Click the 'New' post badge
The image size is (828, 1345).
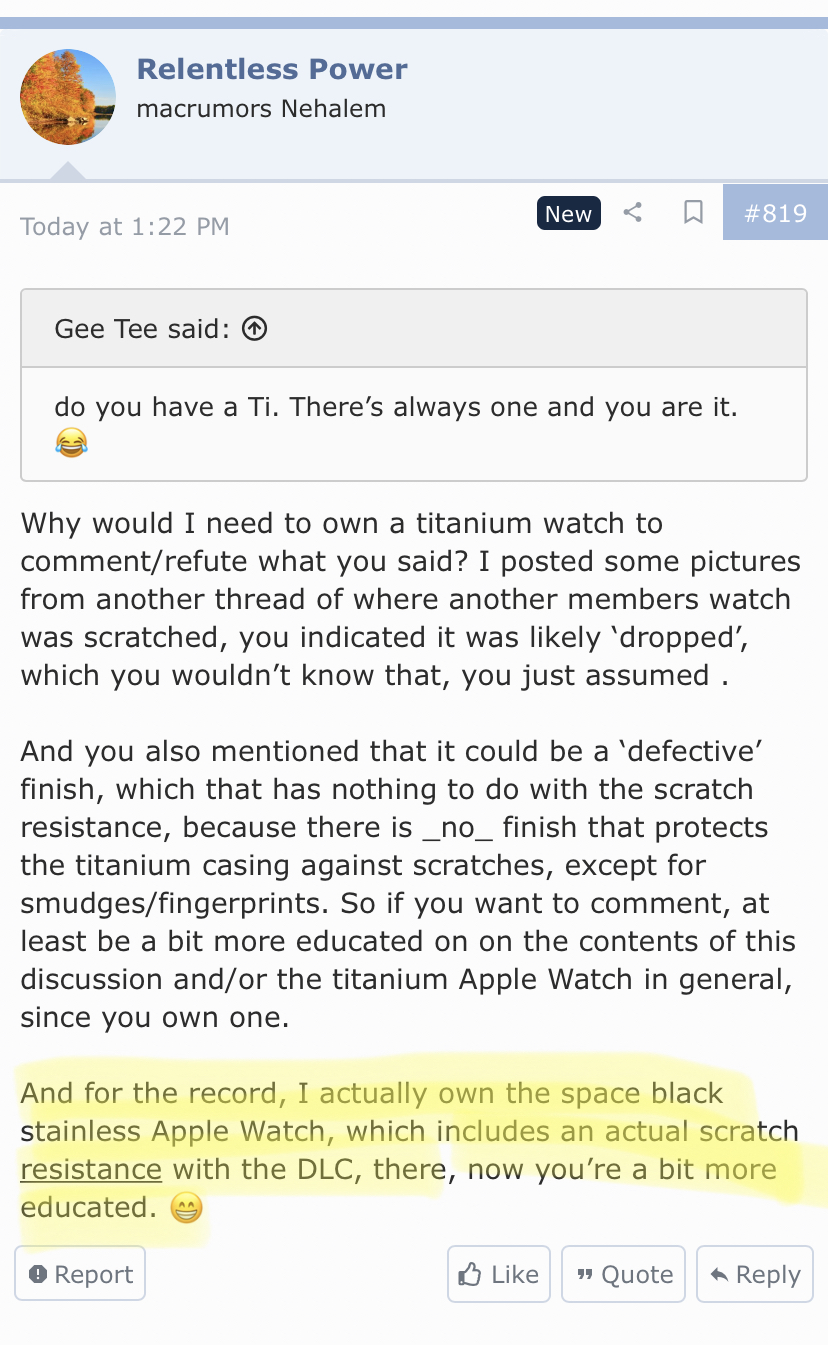tap(568, 213)
